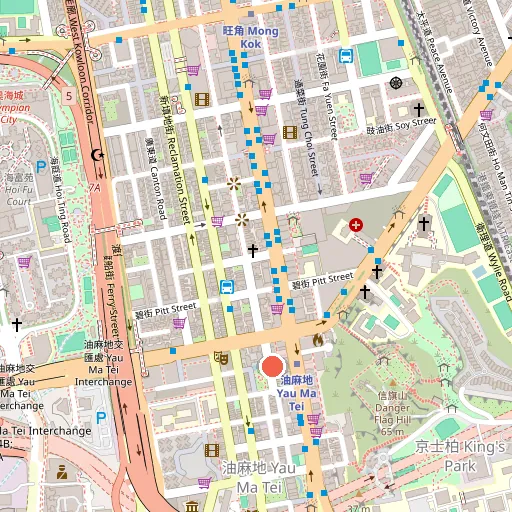Screen dimensions: 512x512
Task: Click the Soy Street road label
Action: [401, 126]
